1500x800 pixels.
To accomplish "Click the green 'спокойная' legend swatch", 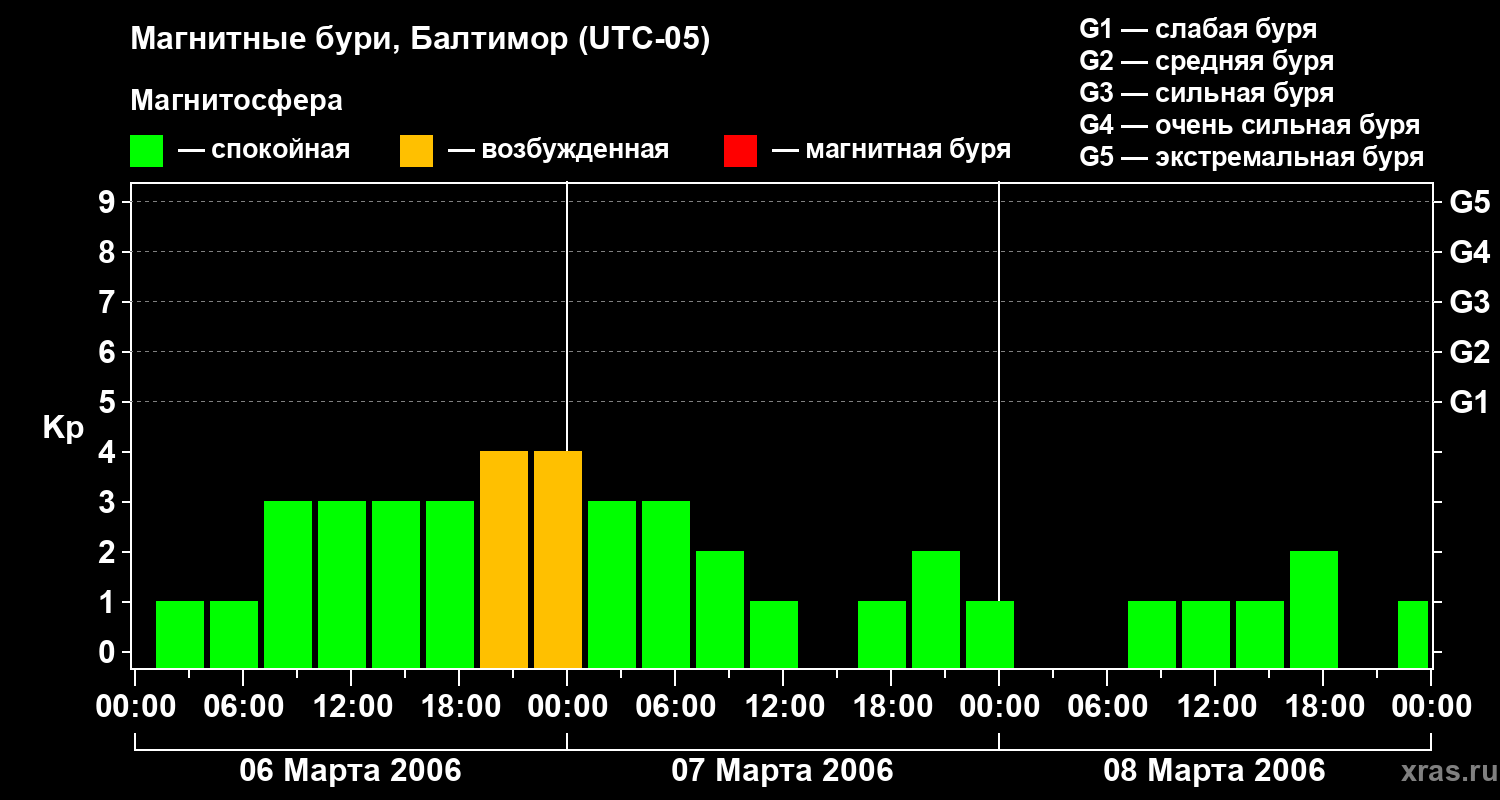I will click(146, 151).
